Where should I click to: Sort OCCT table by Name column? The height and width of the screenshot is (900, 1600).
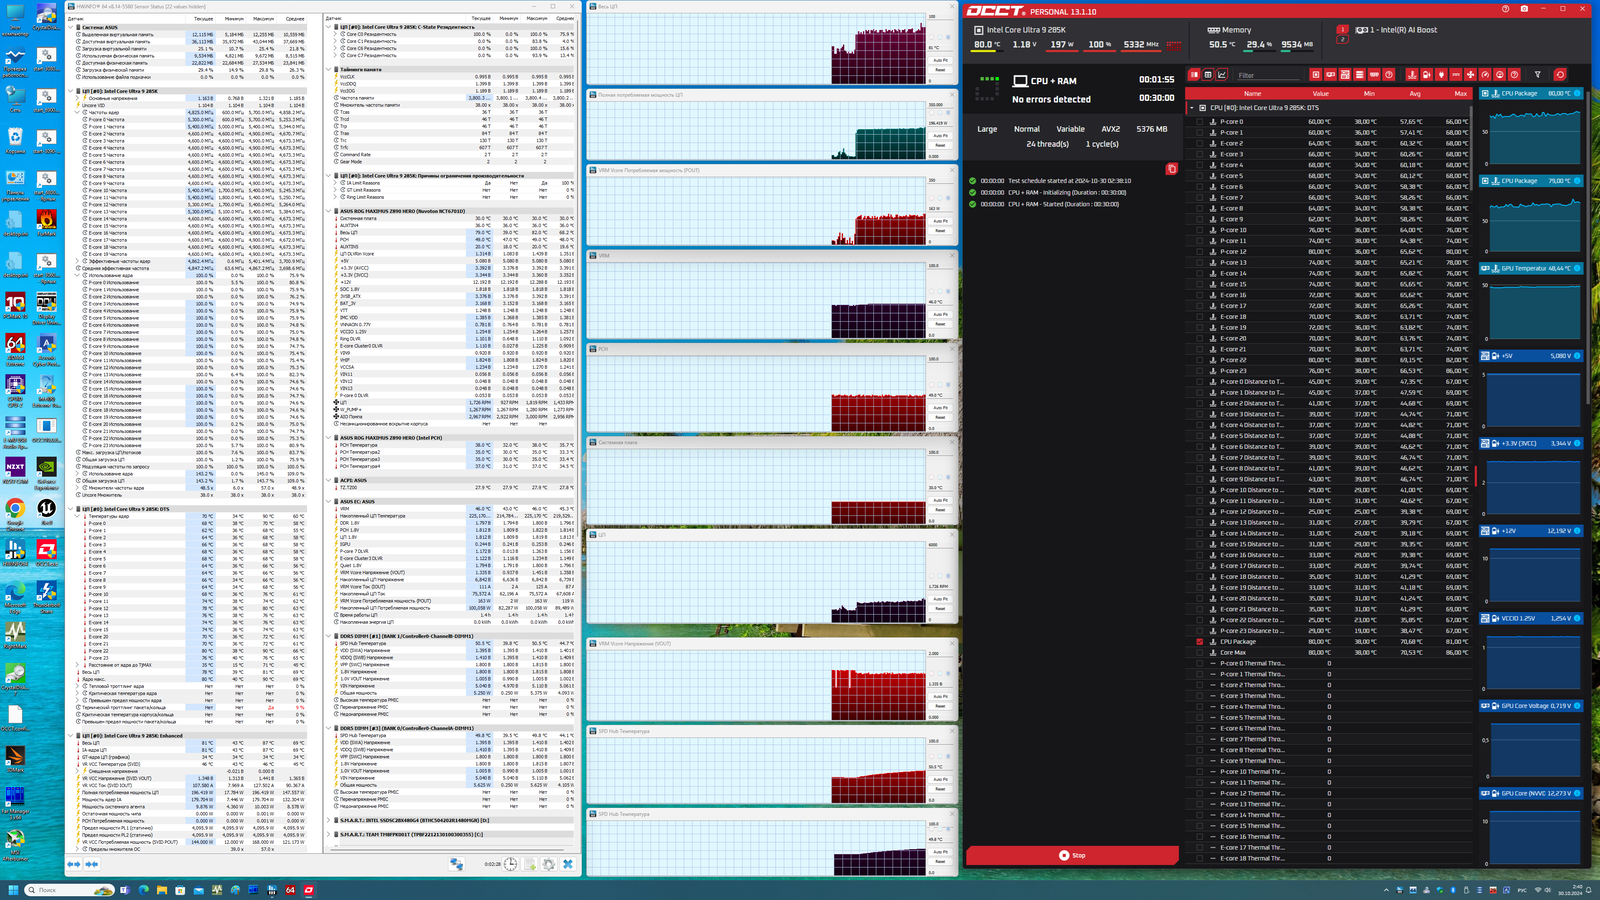[1252, 93]
